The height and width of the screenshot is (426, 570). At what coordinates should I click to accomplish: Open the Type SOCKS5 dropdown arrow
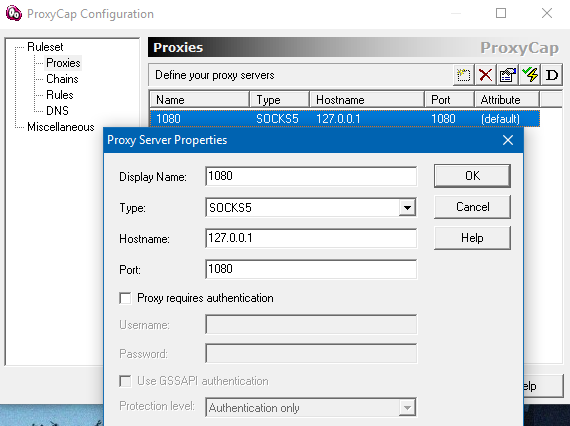click(x=407, y=208)
